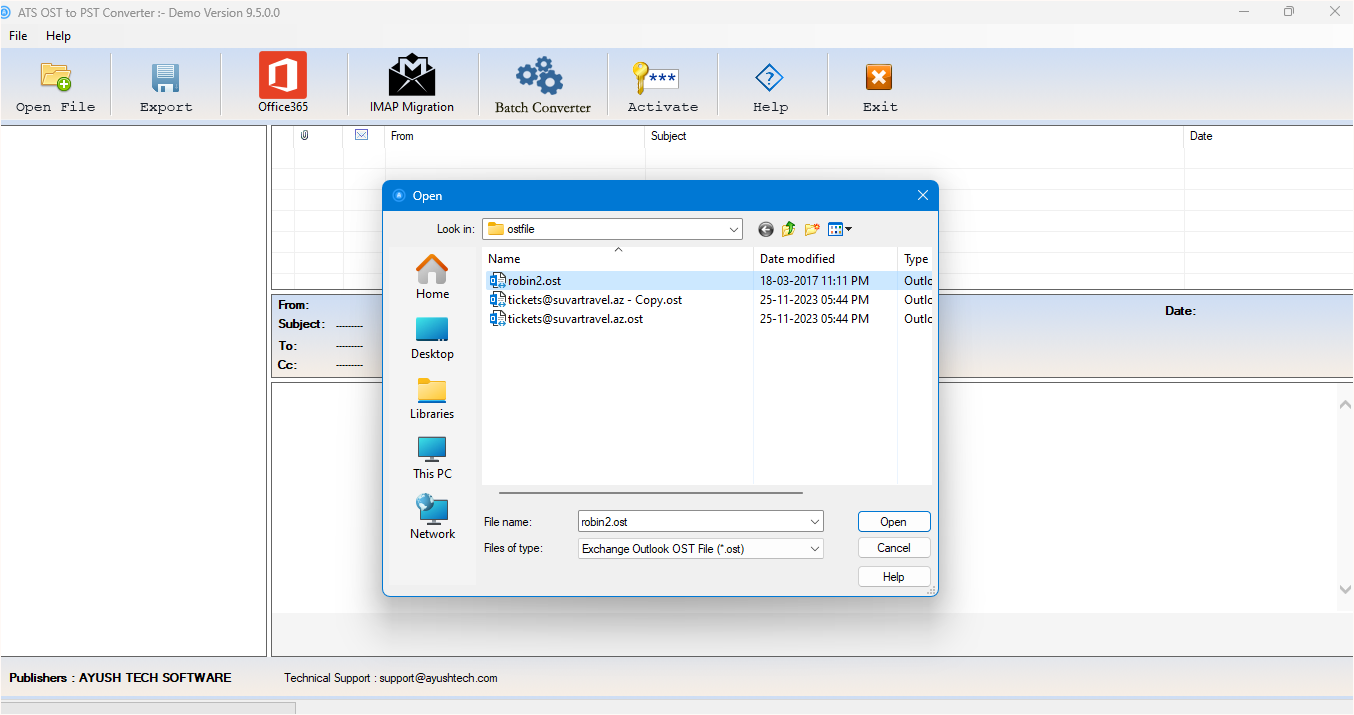Go to Home in the places bar
Image resolution: width=1354 pixels, height=715 pixels.
point(432,277)
